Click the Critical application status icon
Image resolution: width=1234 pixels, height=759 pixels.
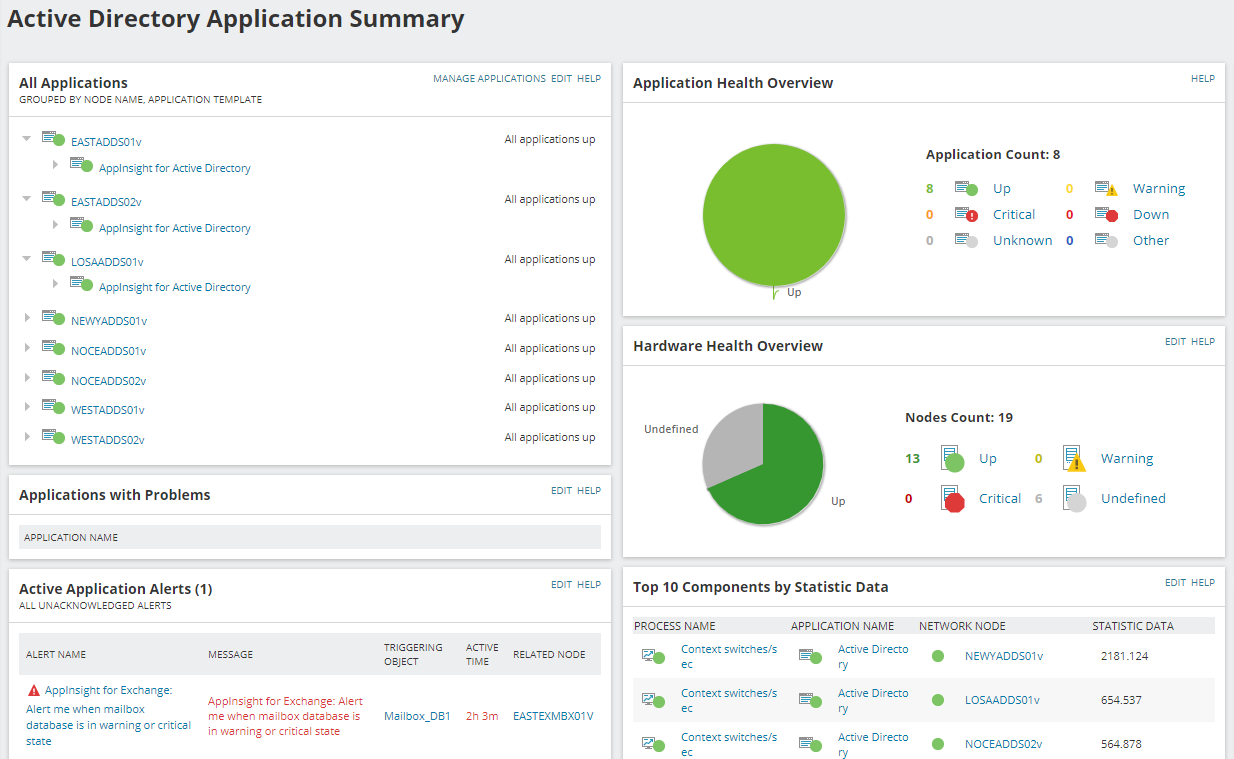click(966, 215)
